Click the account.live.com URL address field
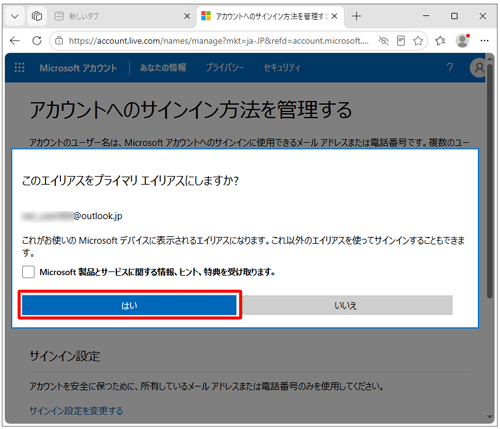This screenshot has height=429, width=500. click(x=219, y=41)
